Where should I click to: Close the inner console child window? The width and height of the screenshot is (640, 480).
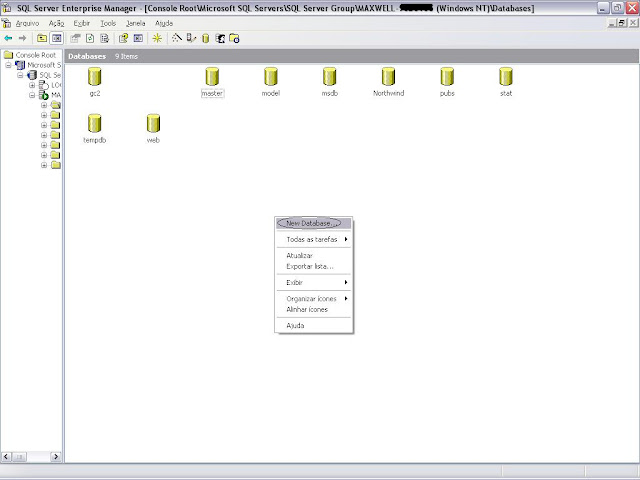click(633, 23)
